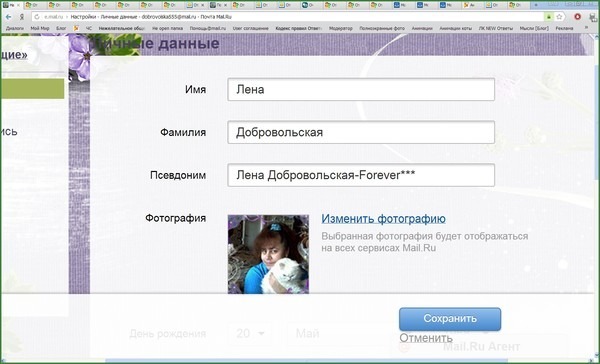600x364 pixels.
Task: Click the Изменить фотографию link
Action: [x=383, y=219]
